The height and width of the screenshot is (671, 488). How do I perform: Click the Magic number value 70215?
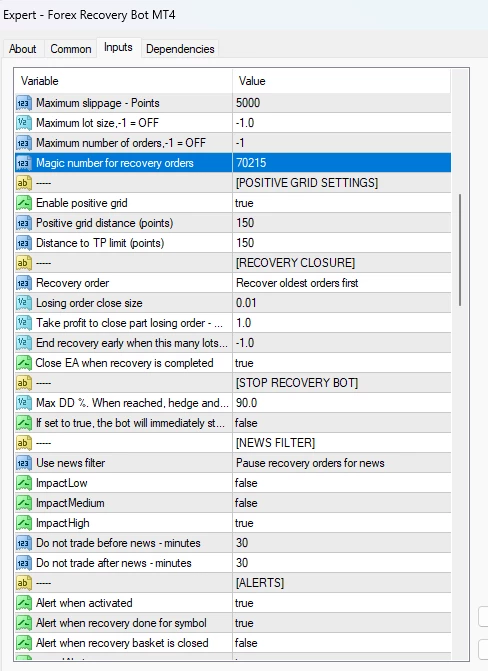tap(342, 163)
